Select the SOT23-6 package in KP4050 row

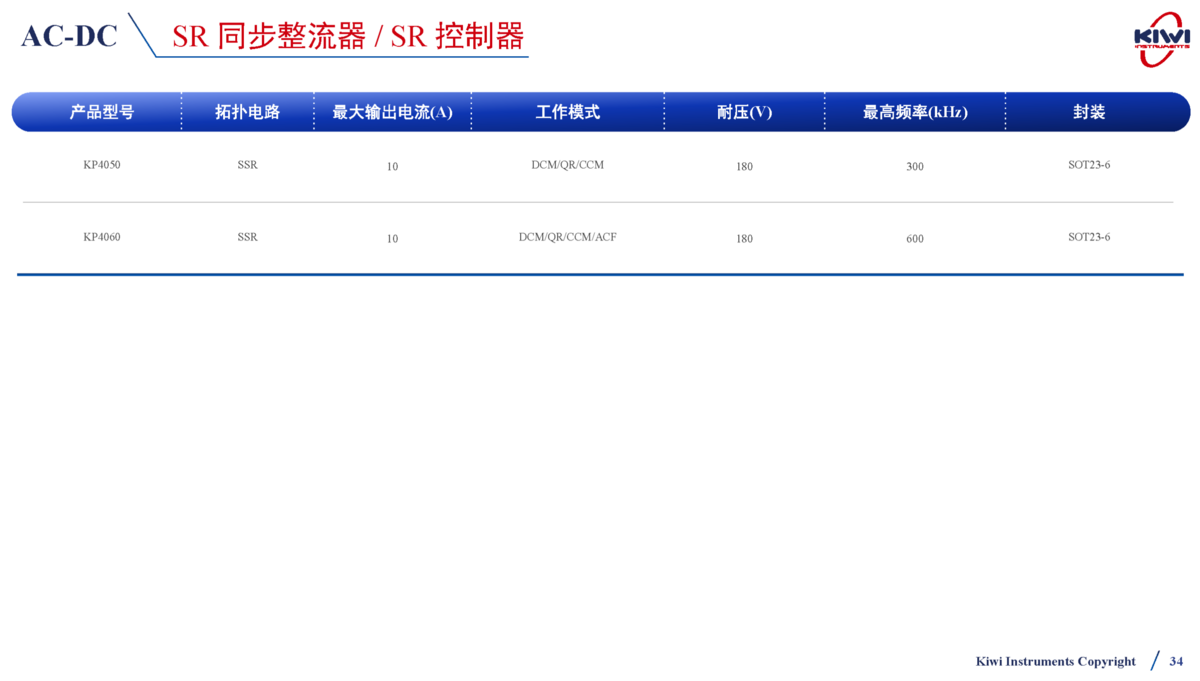tap(1089, 165)
